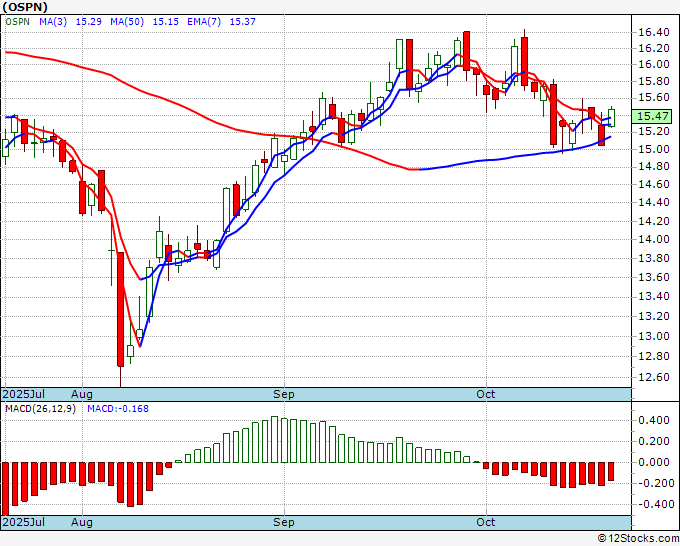Click the 16.40 price axis label
This screenshot has height=546, width=680.
654,32
